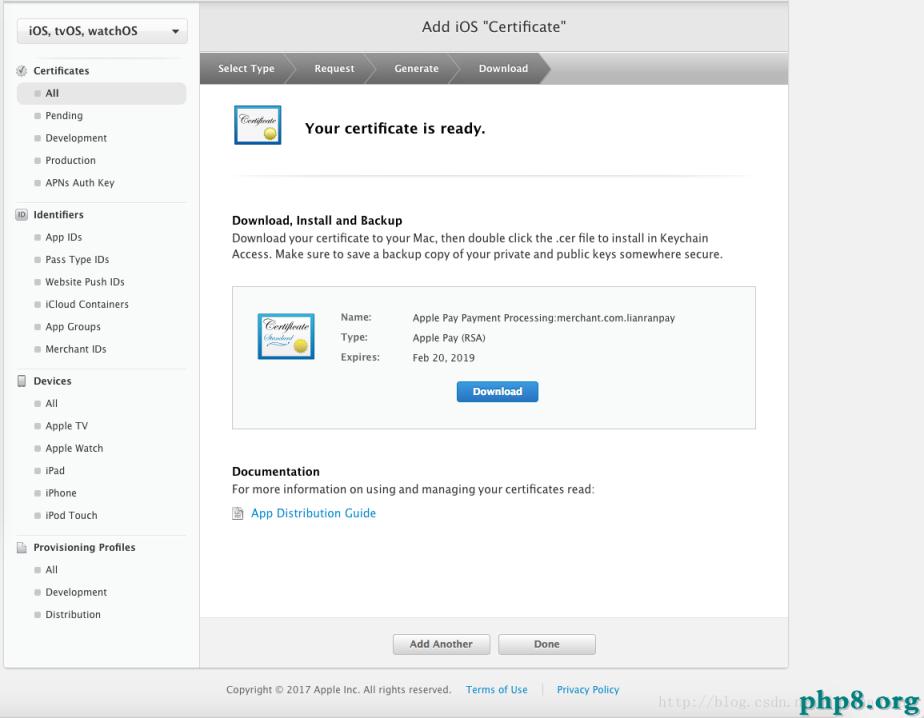
Task: Click the Identifiers ID icon in sidebar
Action: (22, 215)
